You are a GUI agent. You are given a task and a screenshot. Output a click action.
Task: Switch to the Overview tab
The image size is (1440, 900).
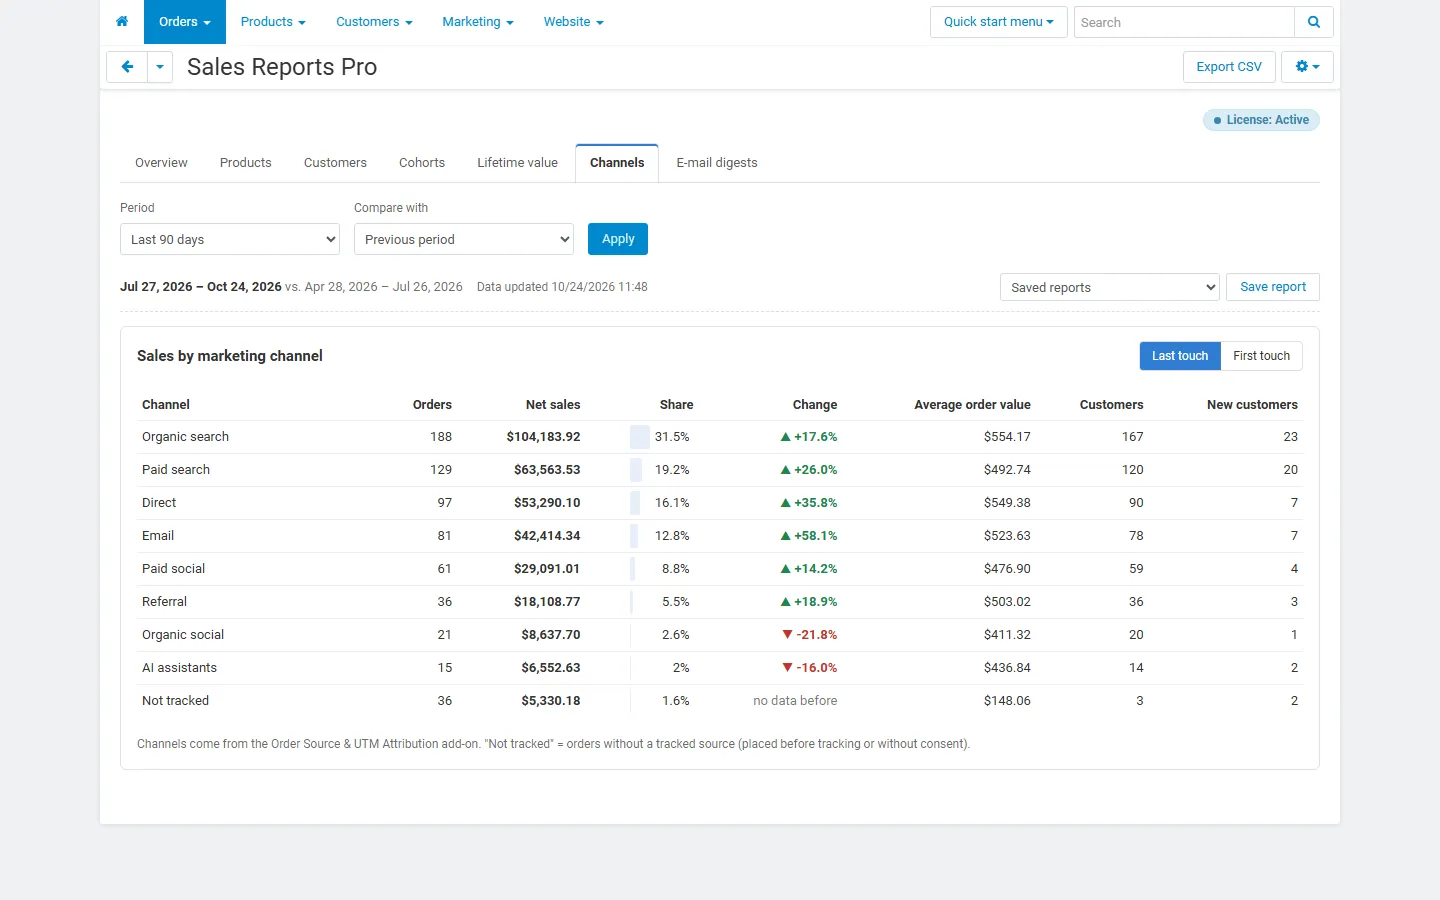(x=161, y=163)
